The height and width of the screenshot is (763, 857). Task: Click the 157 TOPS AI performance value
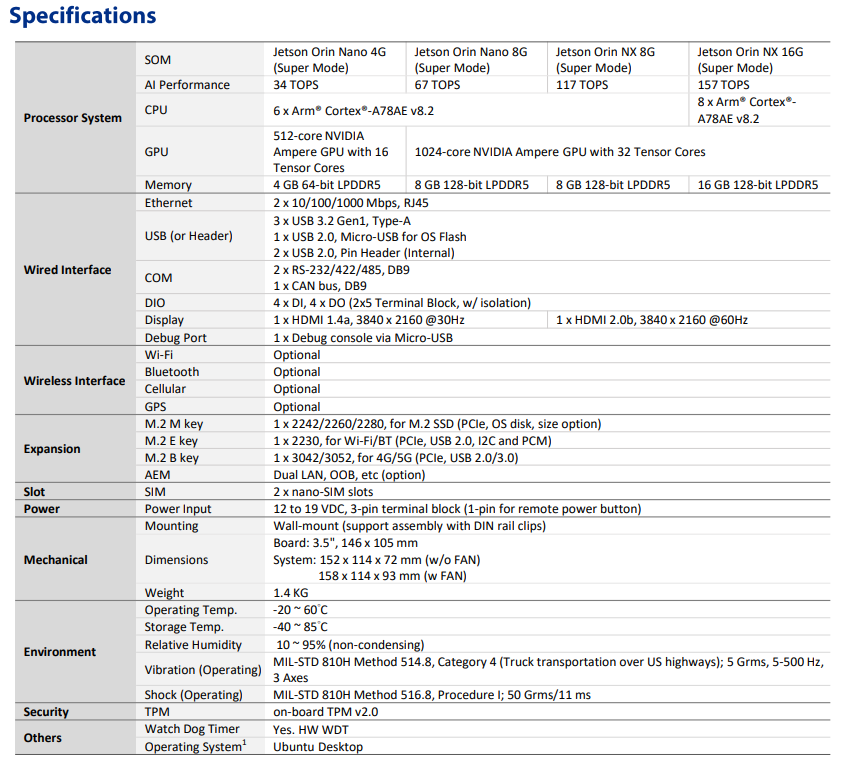click(x=723, y=85)
